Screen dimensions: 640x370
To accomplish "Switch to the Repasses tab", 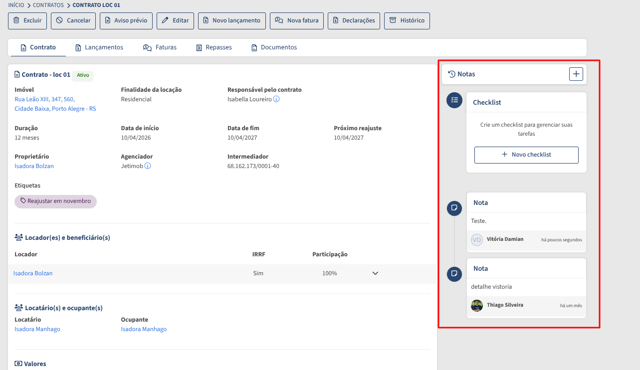I will (x=213, y=47).
